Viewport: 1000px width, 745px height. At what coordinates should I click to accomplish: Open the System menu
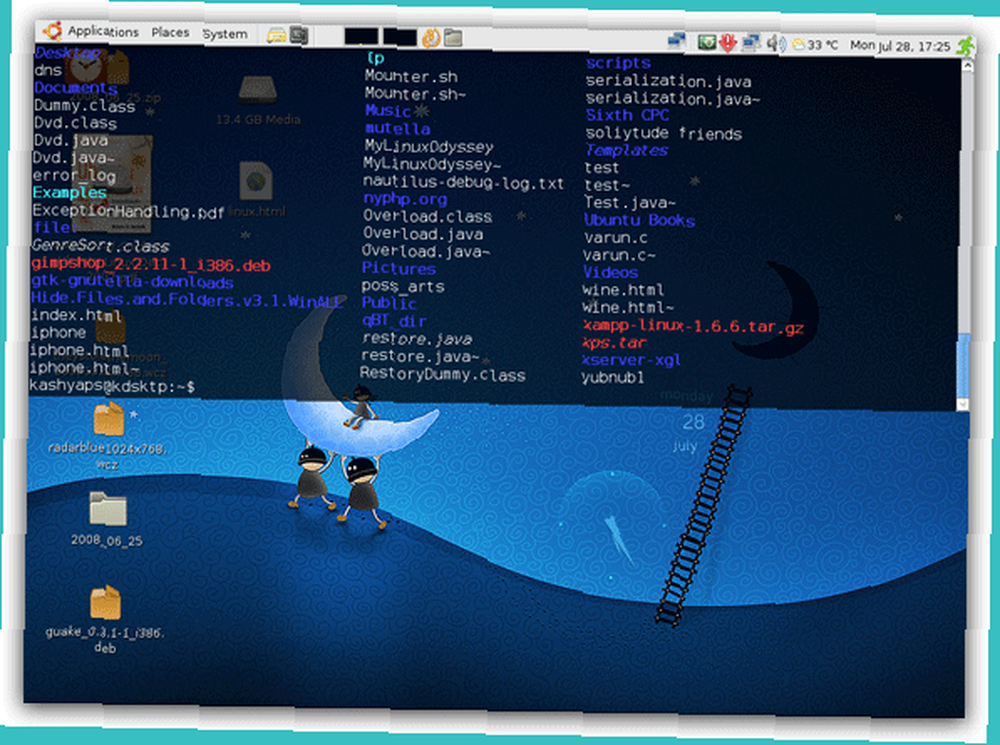[x=225, y=34]
